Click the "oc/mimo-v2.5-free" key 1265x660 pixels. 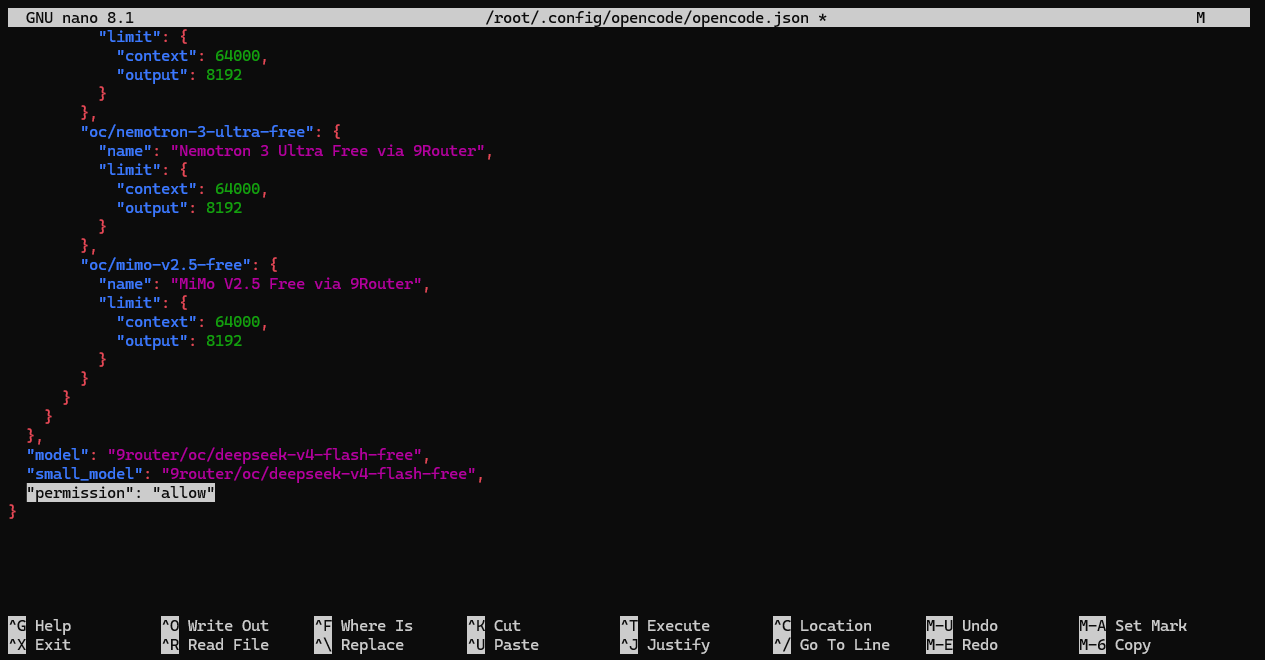coord(166,265)
